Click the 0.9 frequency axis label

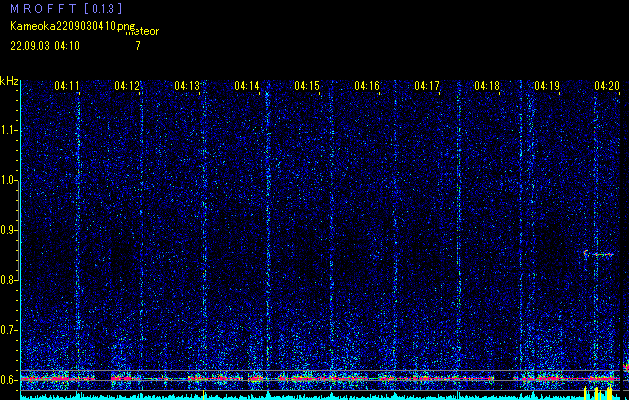coord(7,230)
